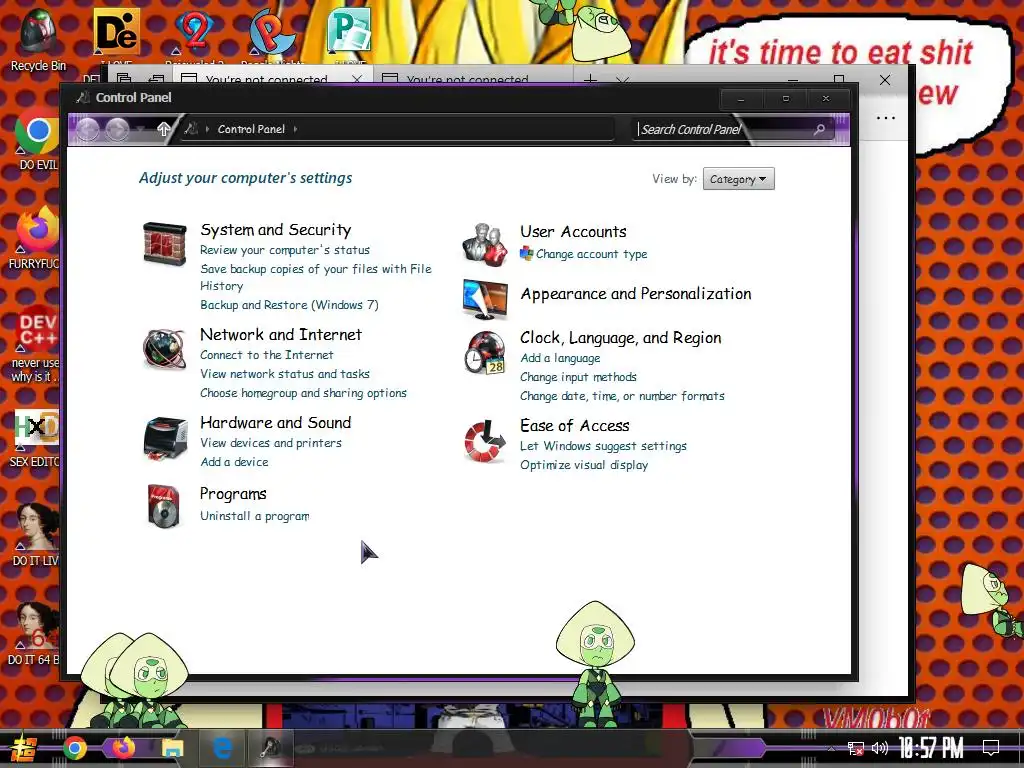Image resolution: width=1024 pixels, height=768 pixels.
Task: Expand the breadcrumb arrow after Control Panel
Action: (295, 129)
